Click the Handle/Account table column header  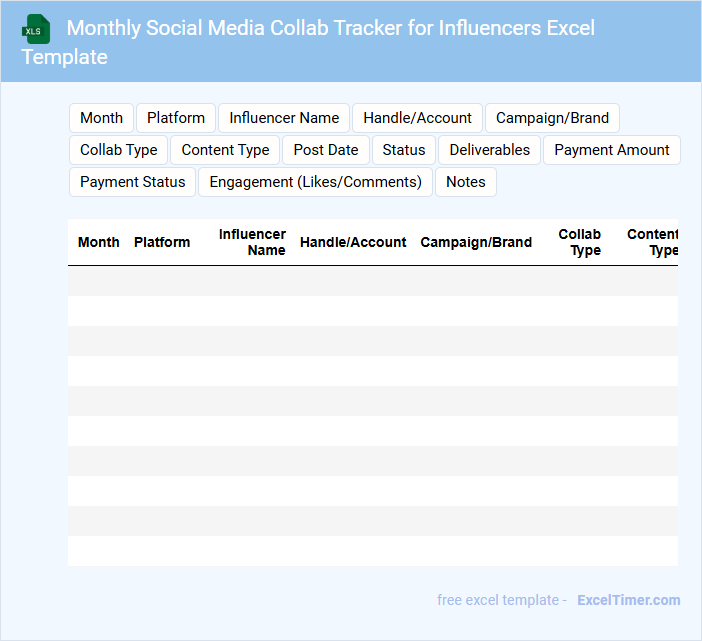tap(353, 242)
